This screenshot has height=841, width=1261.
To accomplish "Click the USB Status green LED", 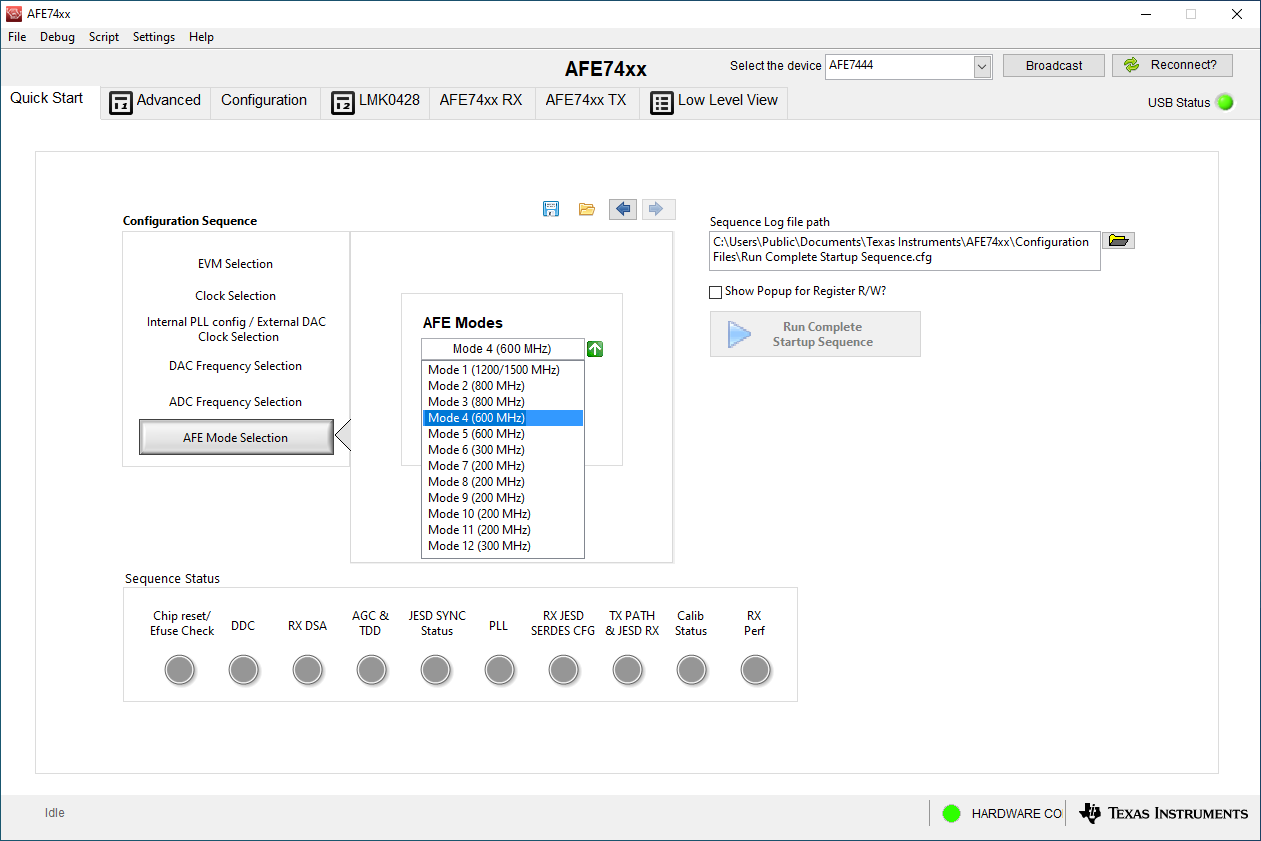I will (1225, 102).
